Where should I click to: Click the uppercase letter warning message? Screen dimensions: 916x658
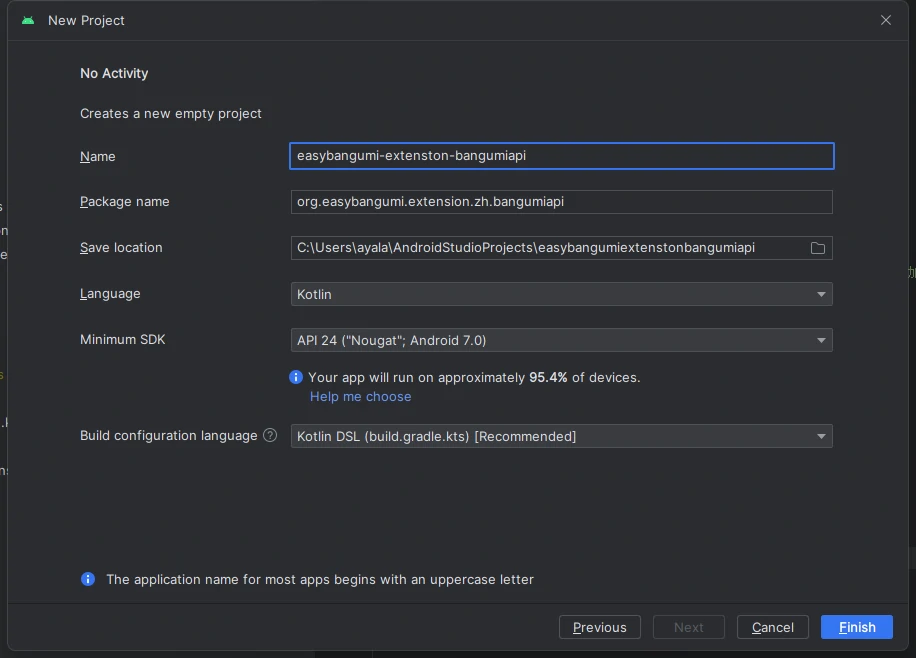point(320,580)
